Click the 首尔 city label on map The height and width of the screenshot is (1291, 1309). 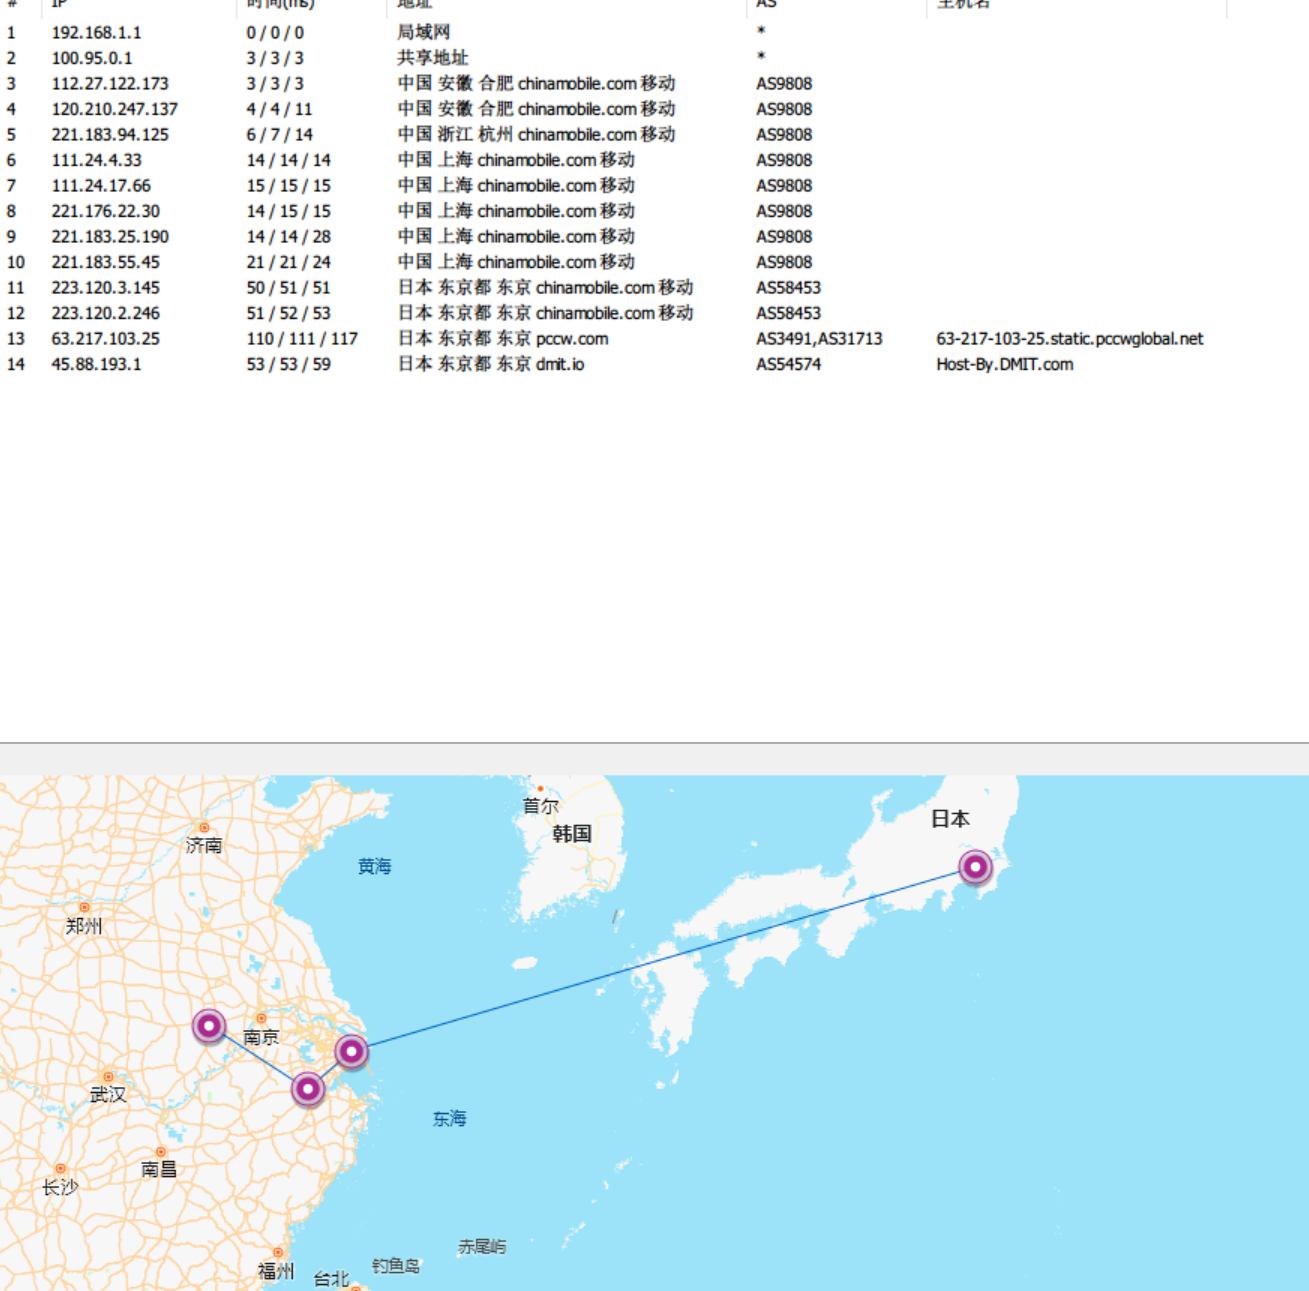(541, 806)
